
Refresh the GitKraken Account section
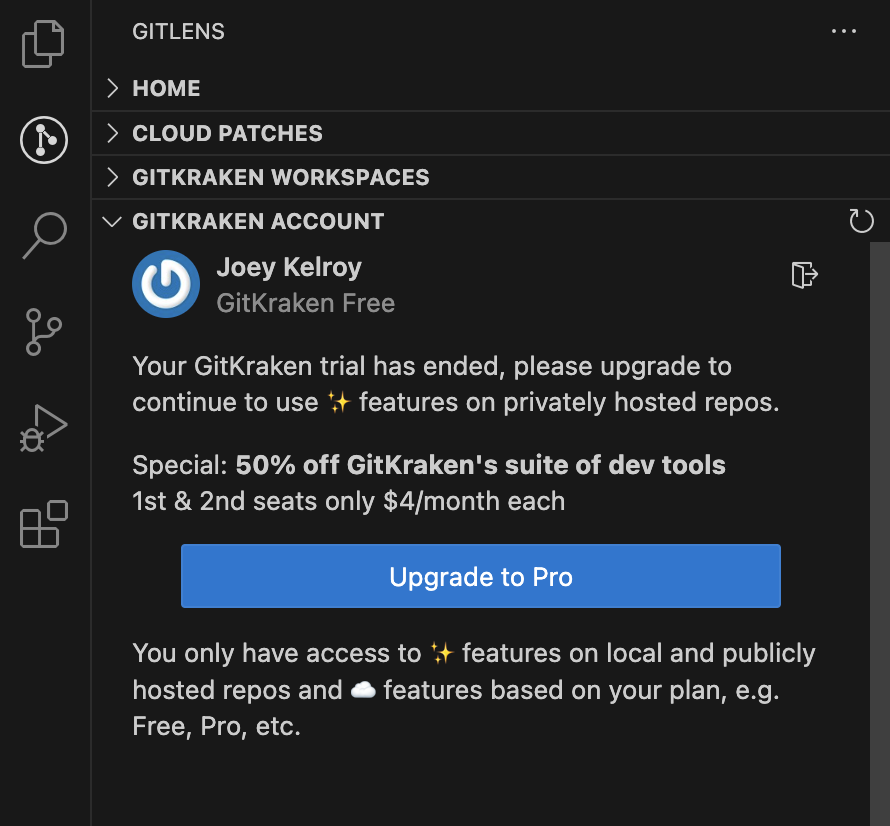(x=861, y=221)
